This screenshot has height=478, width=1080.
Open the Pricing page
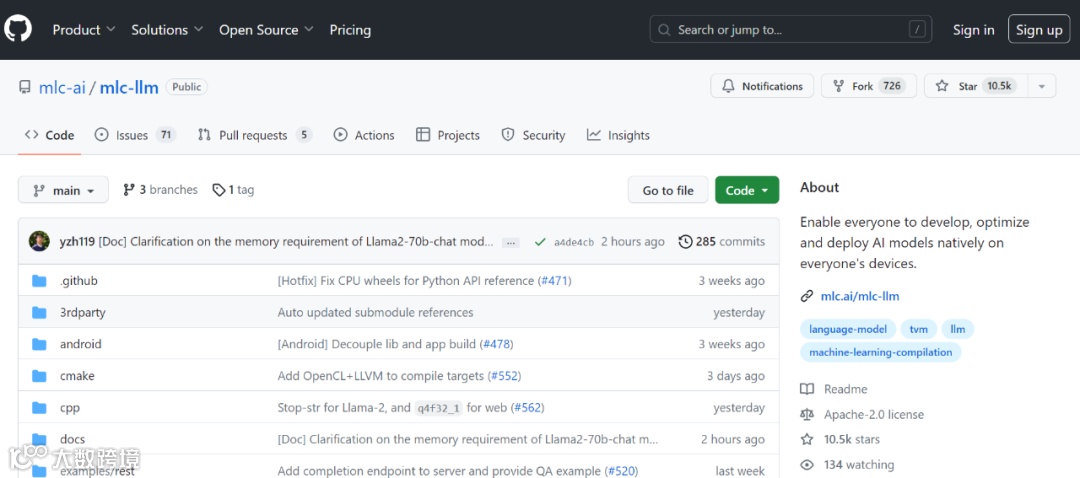350,30
